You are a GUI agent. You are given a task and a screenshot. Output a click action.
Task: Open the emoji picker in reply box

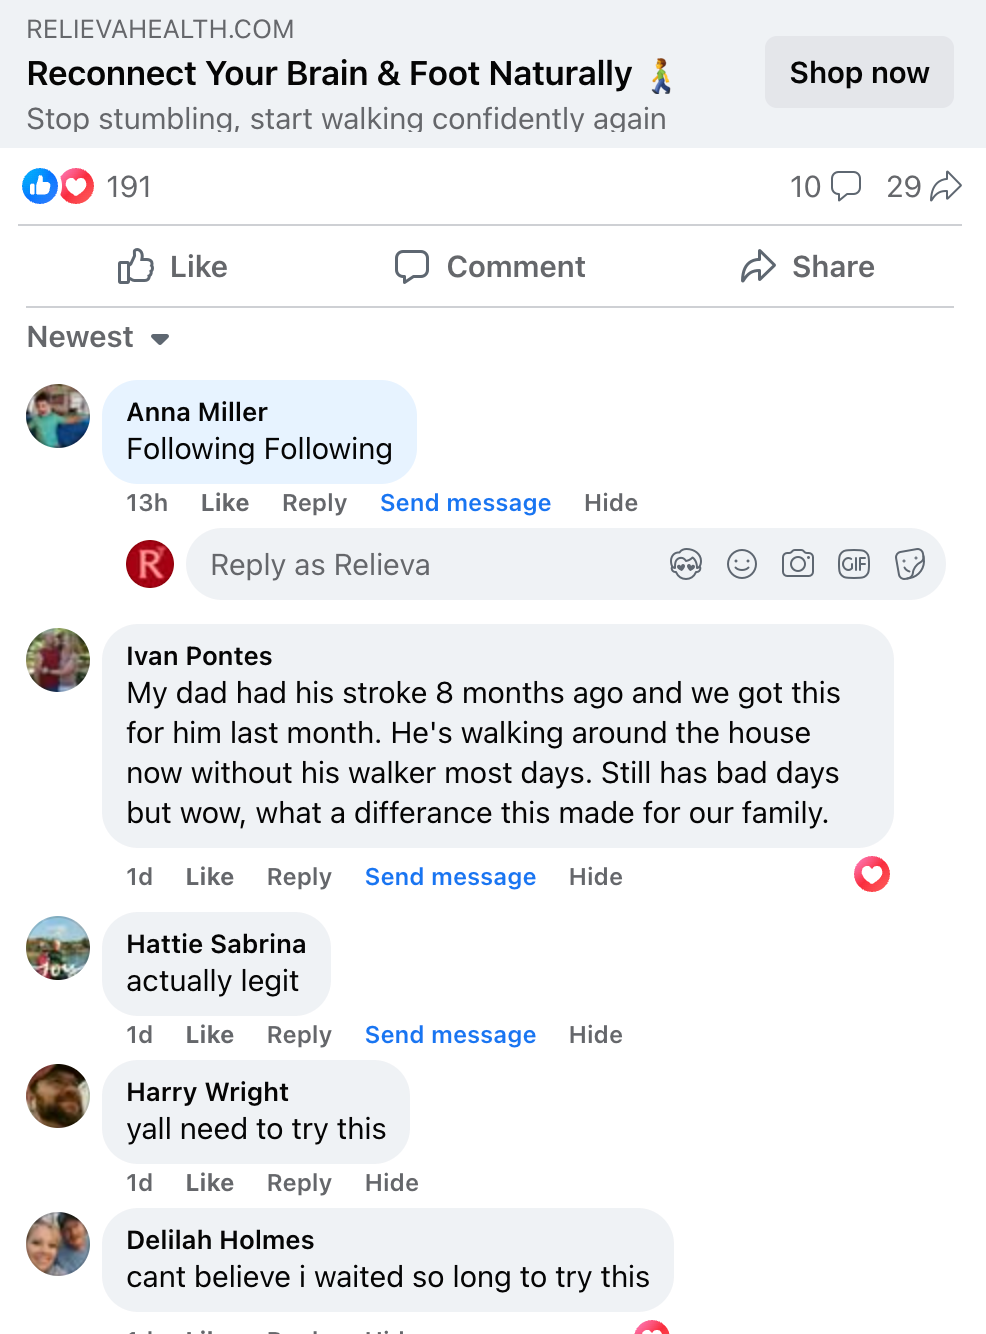coord(742,565)
